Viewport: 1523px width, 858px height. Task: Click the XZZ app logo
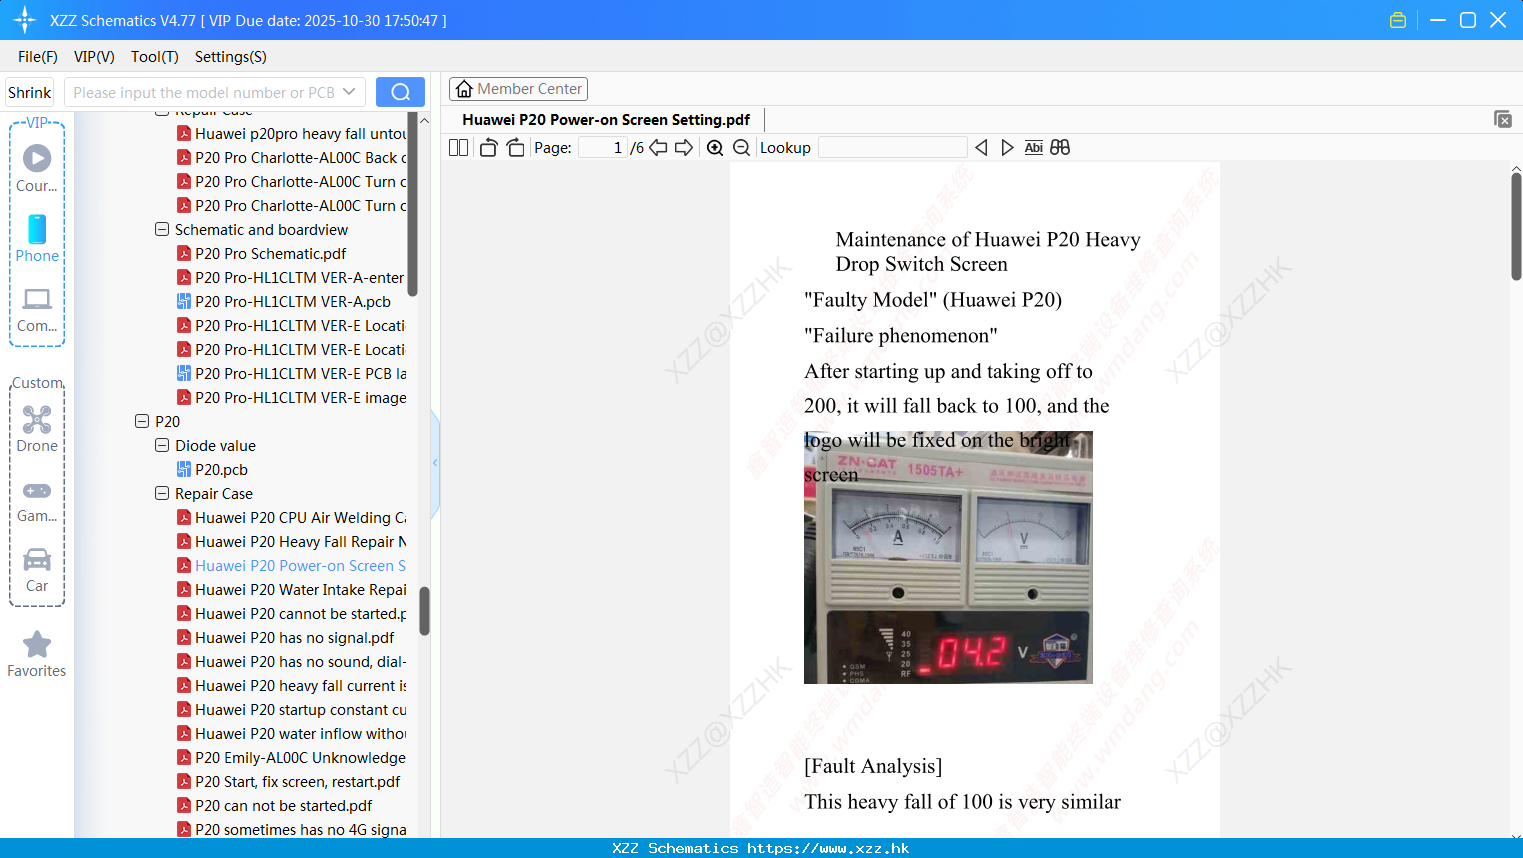25,20
